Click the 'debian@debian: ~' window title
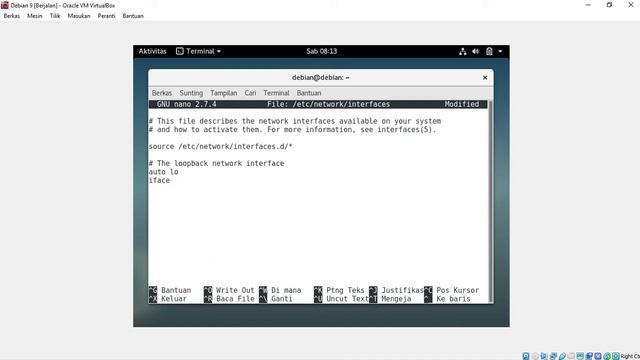 click(320, 78)
